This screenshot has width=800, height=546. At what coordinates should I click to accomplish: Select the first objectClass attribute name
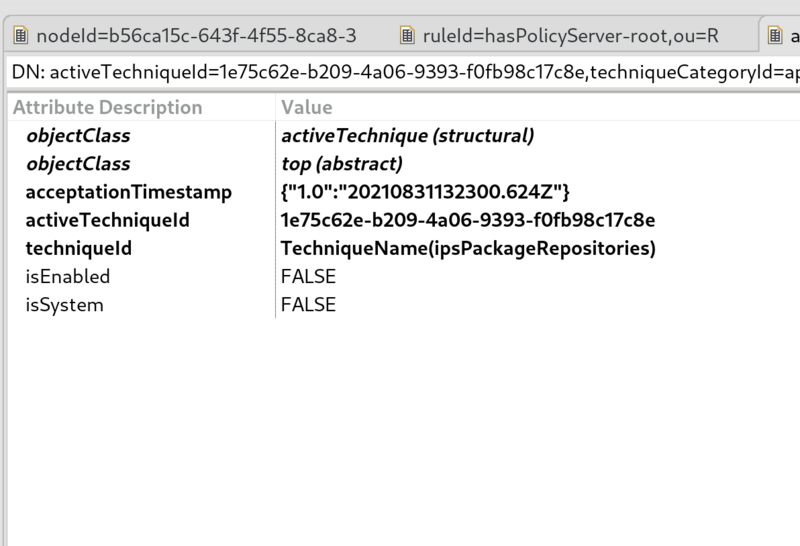78,136
